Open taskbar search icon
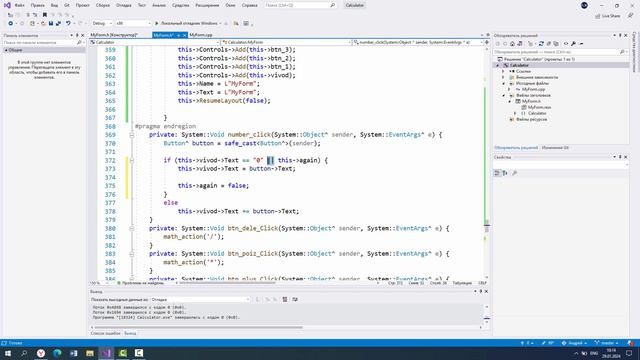The width and height of the screenshot is (640, 360). [x=24, y=353]
